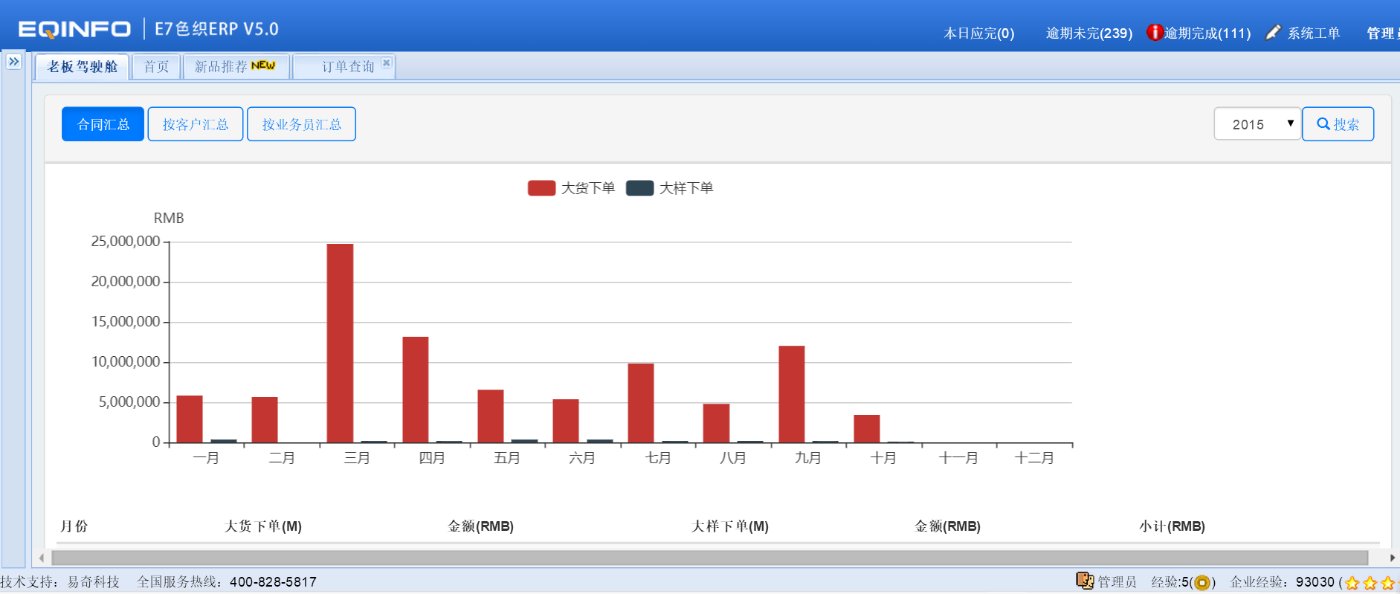The height and width of the screenshot is (594, 1400).
Task: Click the EQINFO logo in header
Action: (x=74, y=30)
